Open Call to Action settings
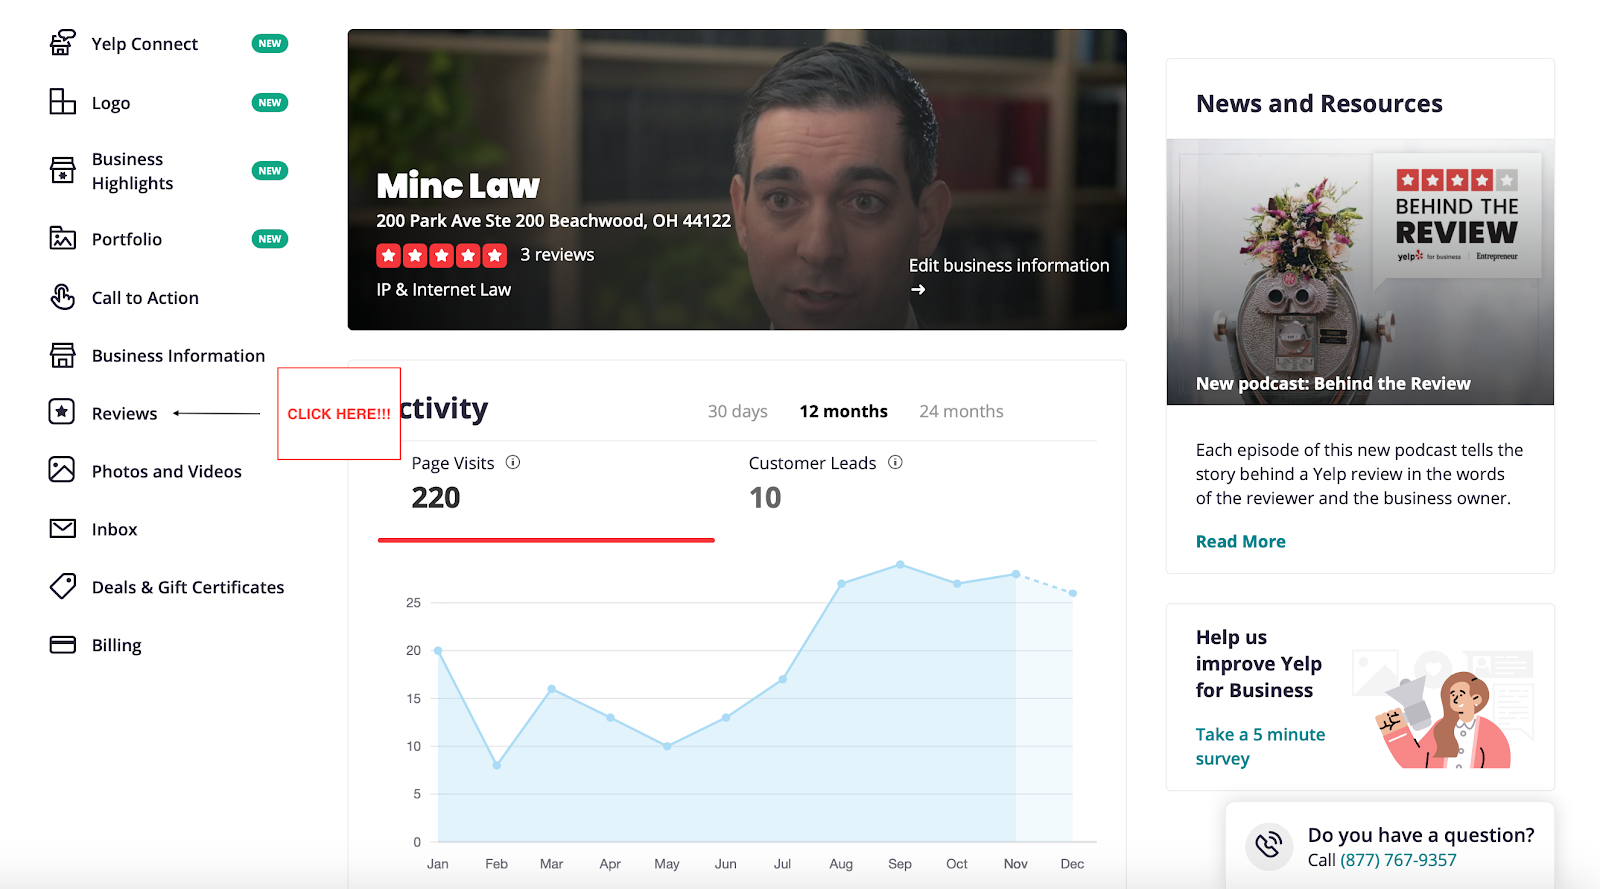The image size is (1600, 889). [145, 298]
